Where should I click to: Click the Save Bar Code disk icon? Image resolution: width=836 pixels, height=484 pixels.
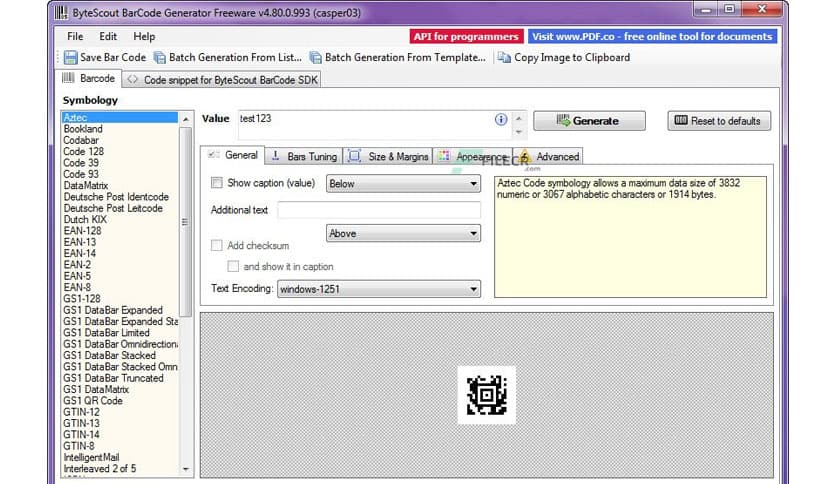point(70,57)
